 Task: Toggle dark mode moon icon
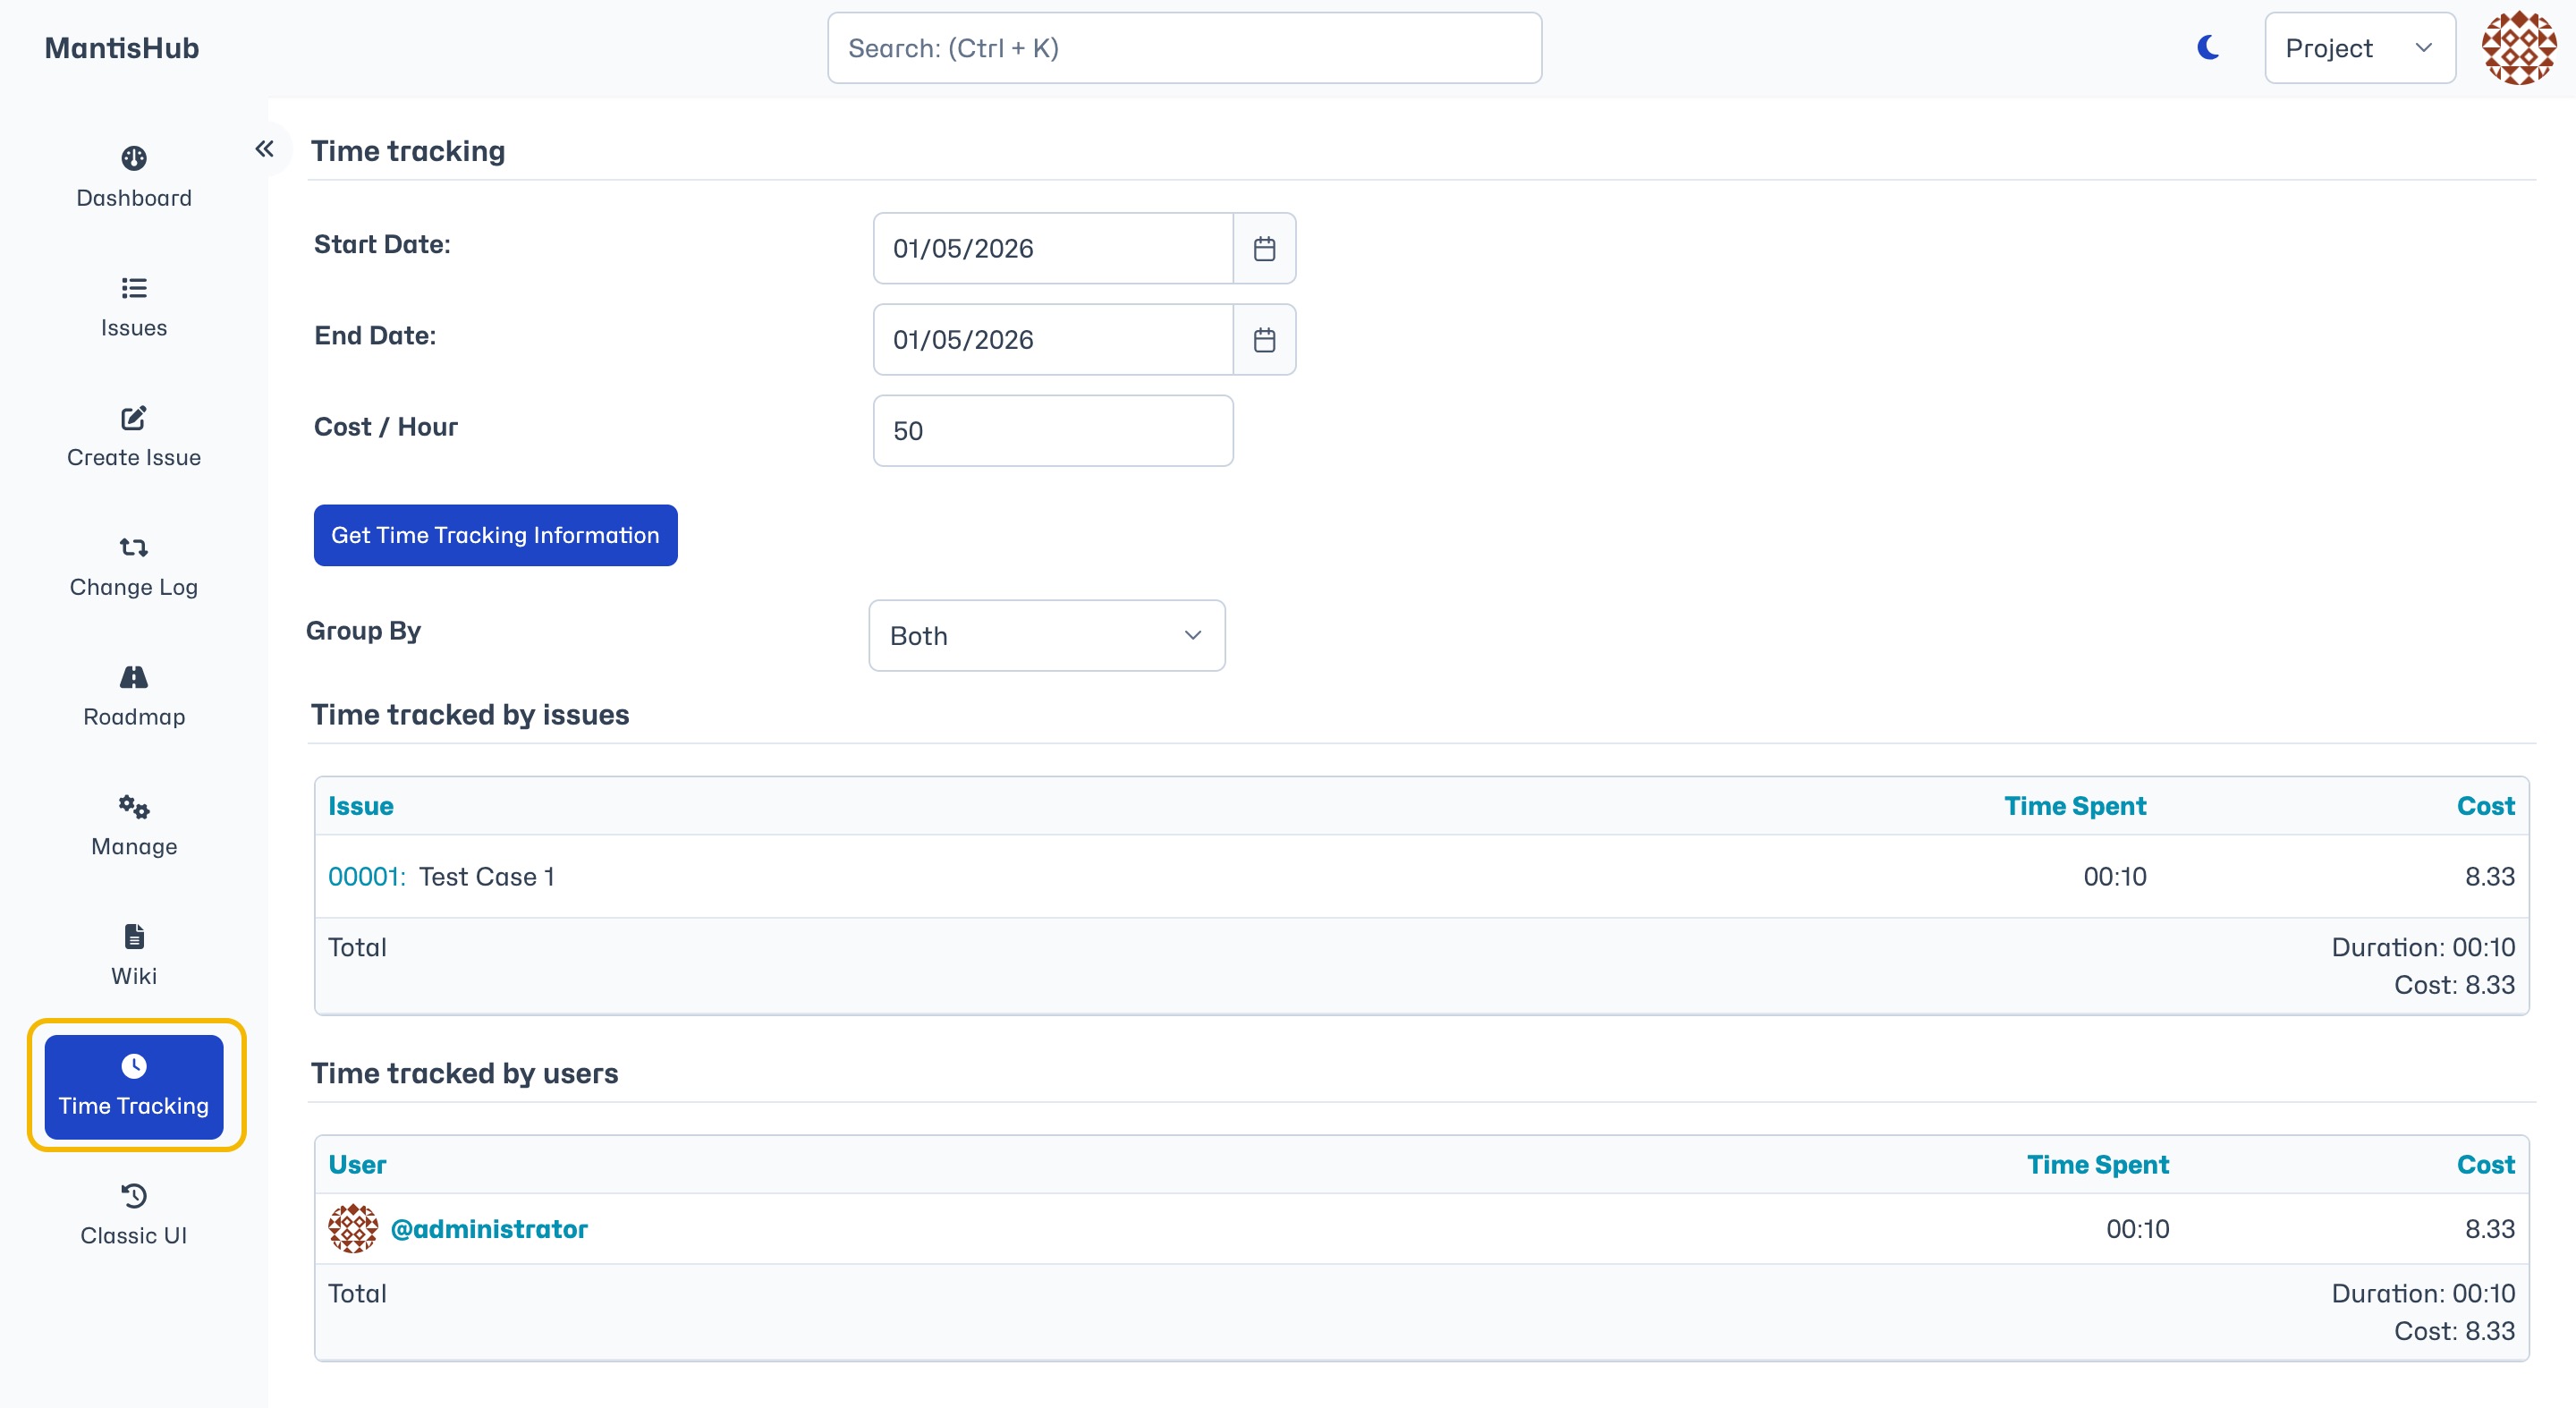2208,47
